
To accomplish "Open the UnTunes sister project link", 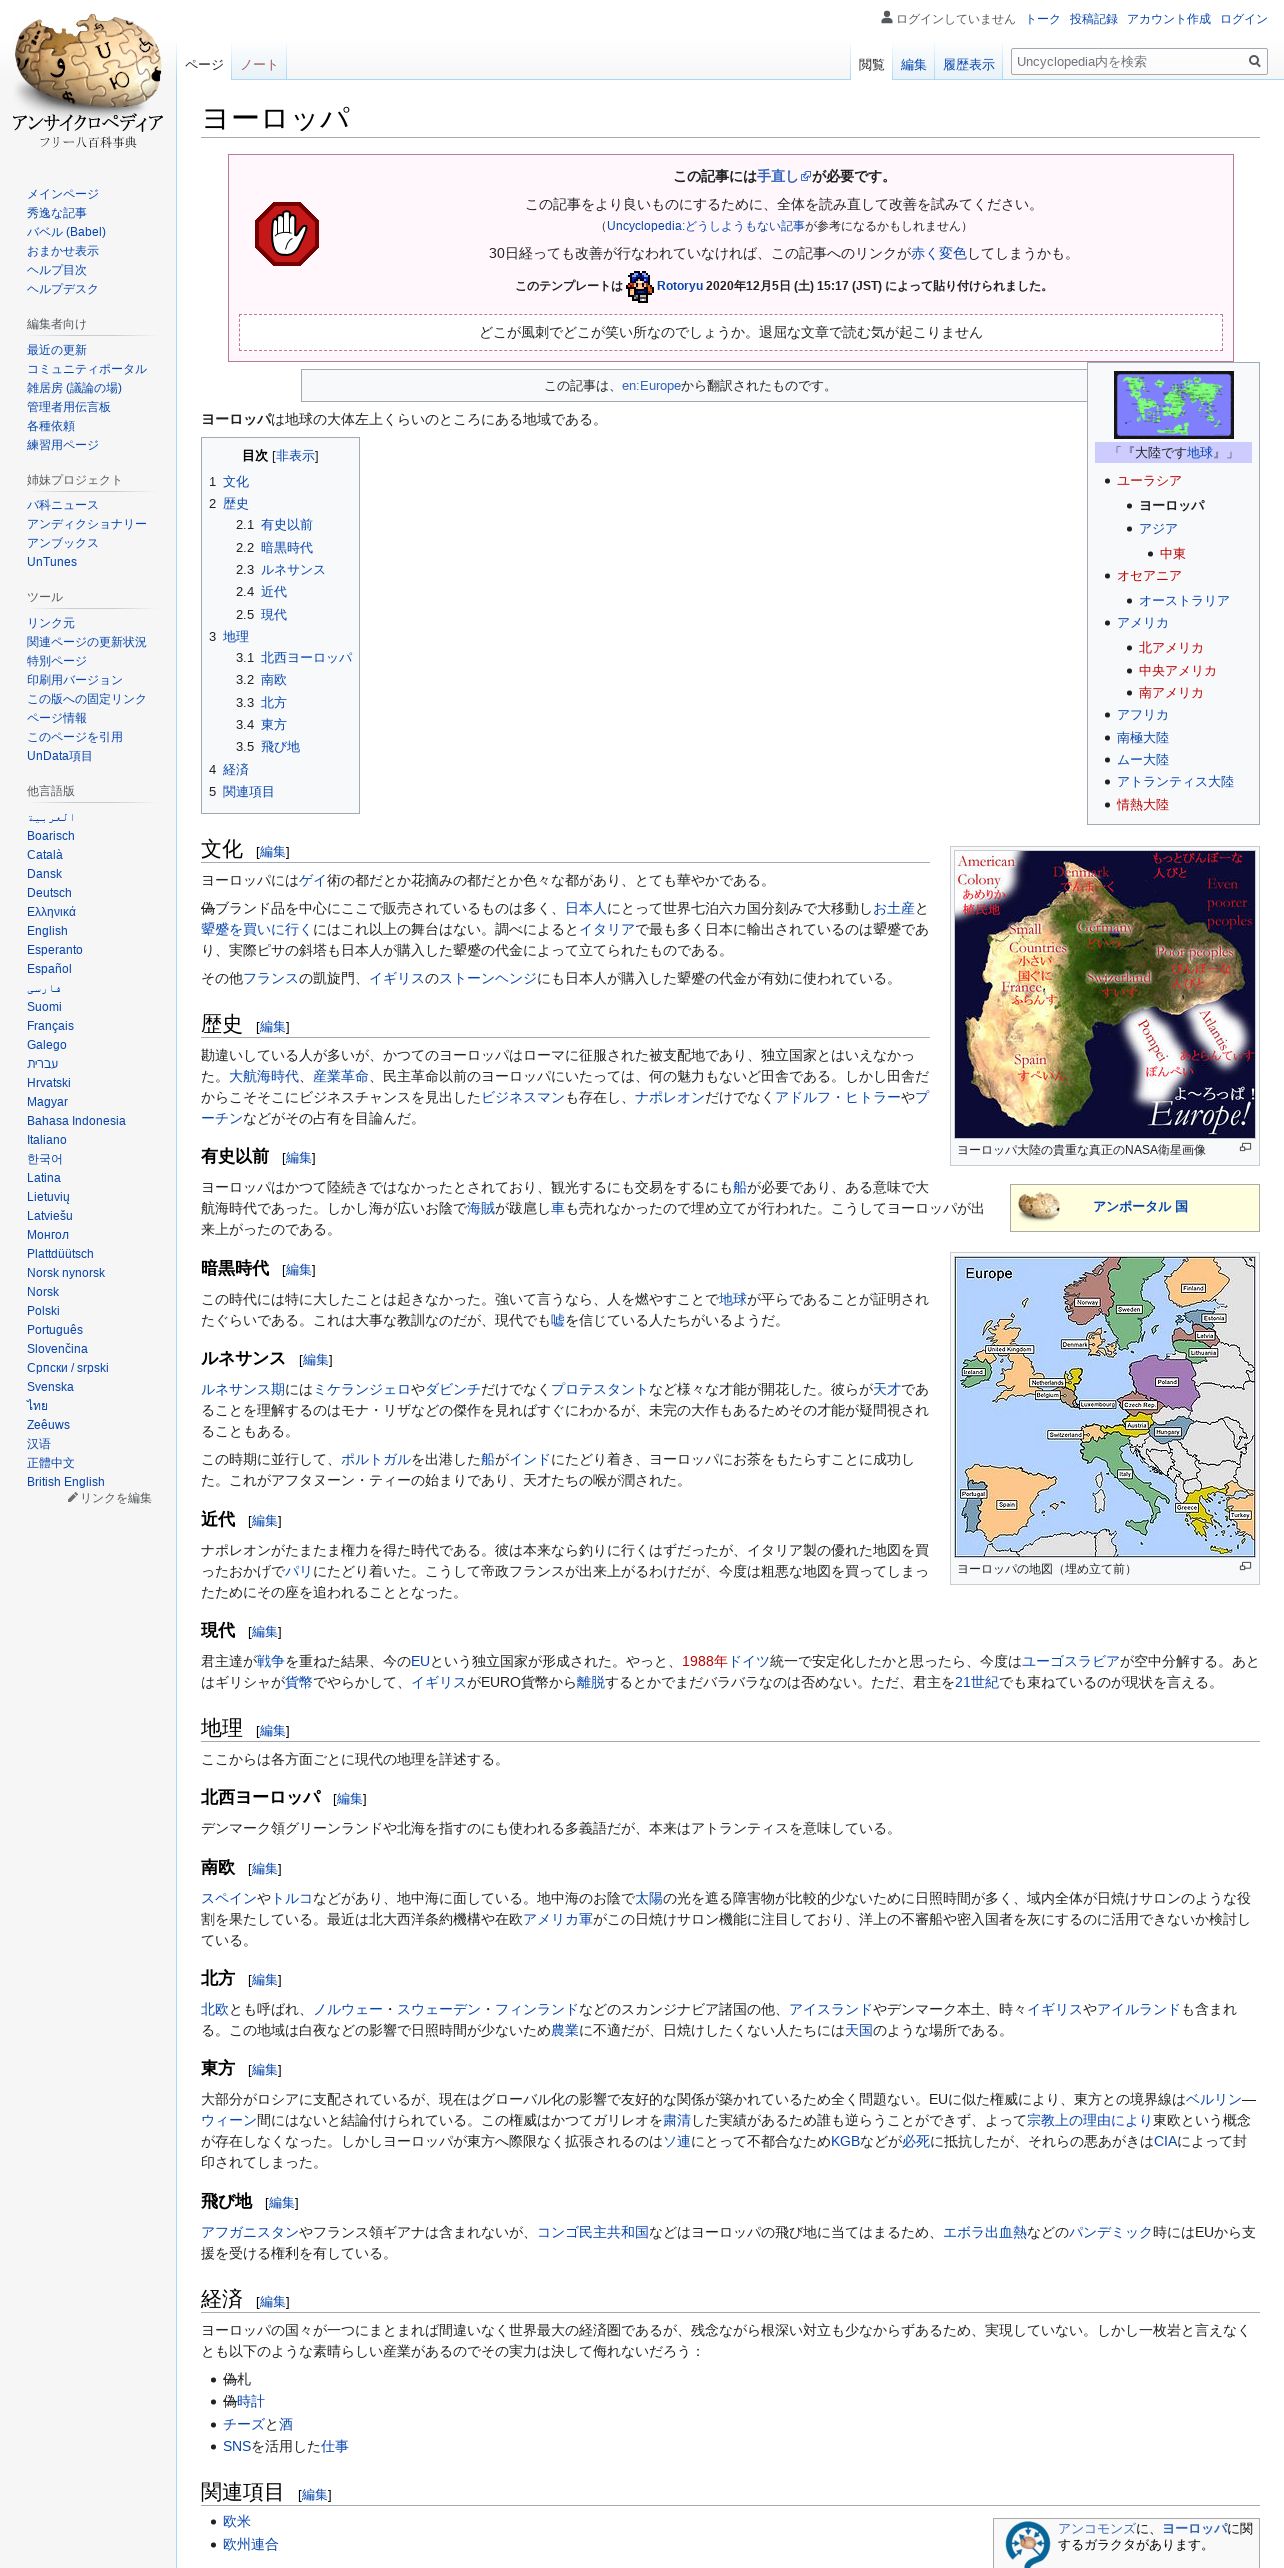I will coord(52,562).
